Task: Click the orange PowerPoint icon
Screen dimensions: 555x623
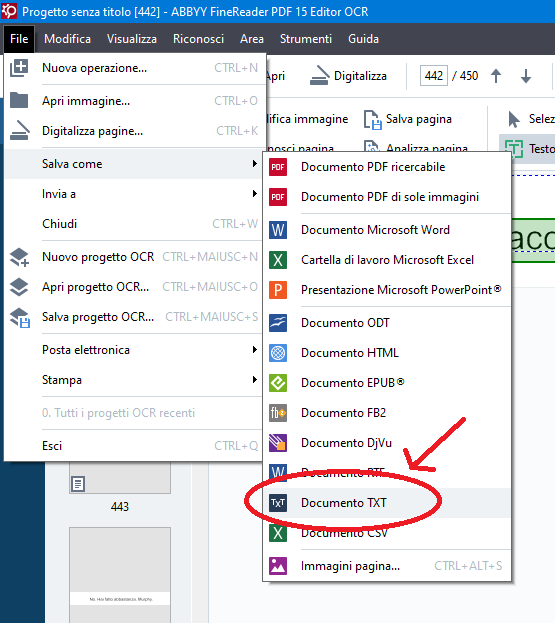Action: point(278,290)
